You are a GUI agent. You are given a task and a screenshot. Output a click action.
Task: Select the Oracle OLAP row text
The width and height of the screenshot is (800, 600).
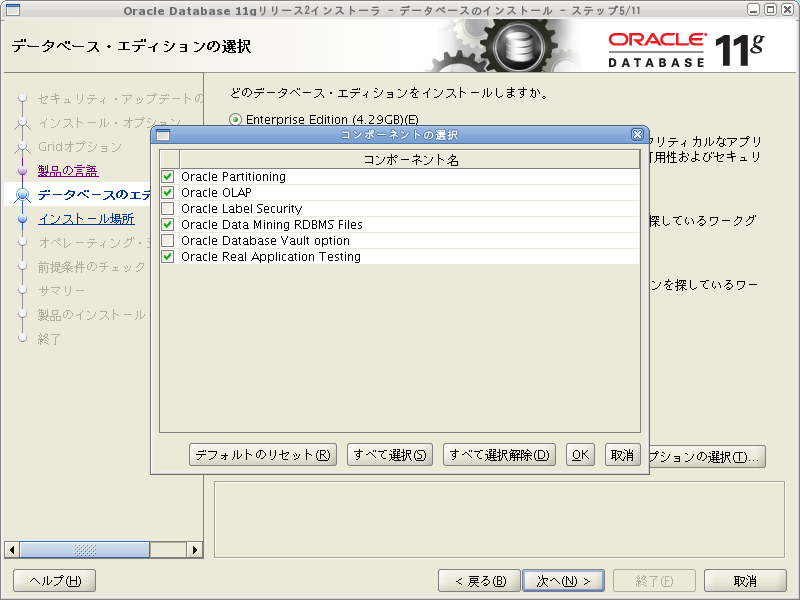[216, 192]
